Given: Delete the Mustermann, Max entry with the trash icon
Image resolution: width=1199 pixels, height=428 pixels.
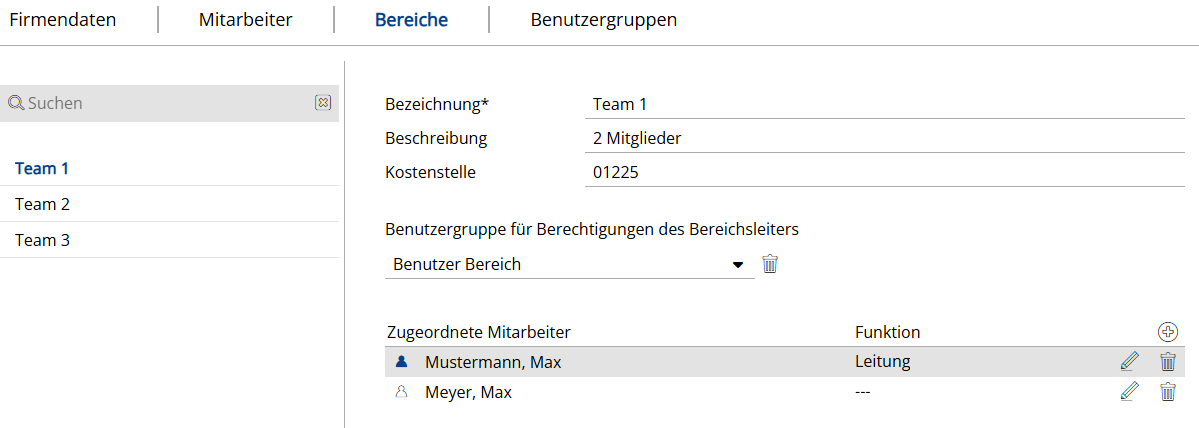Looking at the screenshot, I should [1167, 362].
